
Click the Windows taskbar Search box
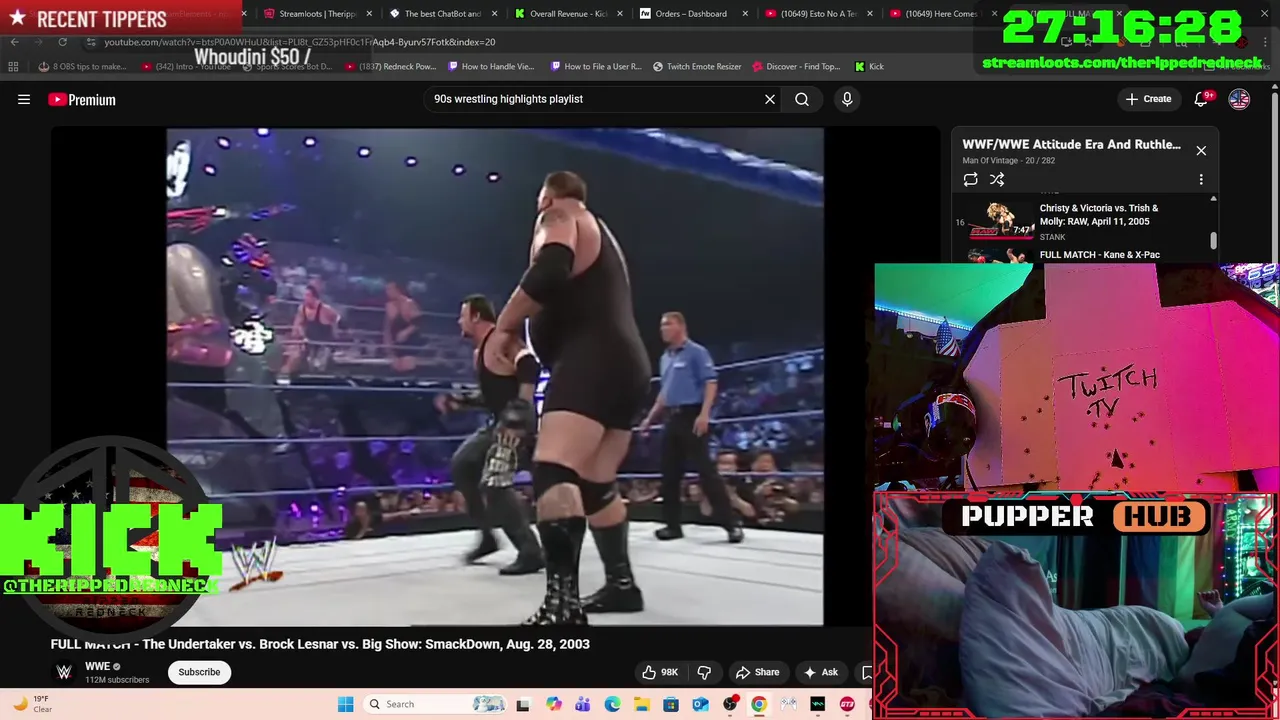[x=435, y=704]
